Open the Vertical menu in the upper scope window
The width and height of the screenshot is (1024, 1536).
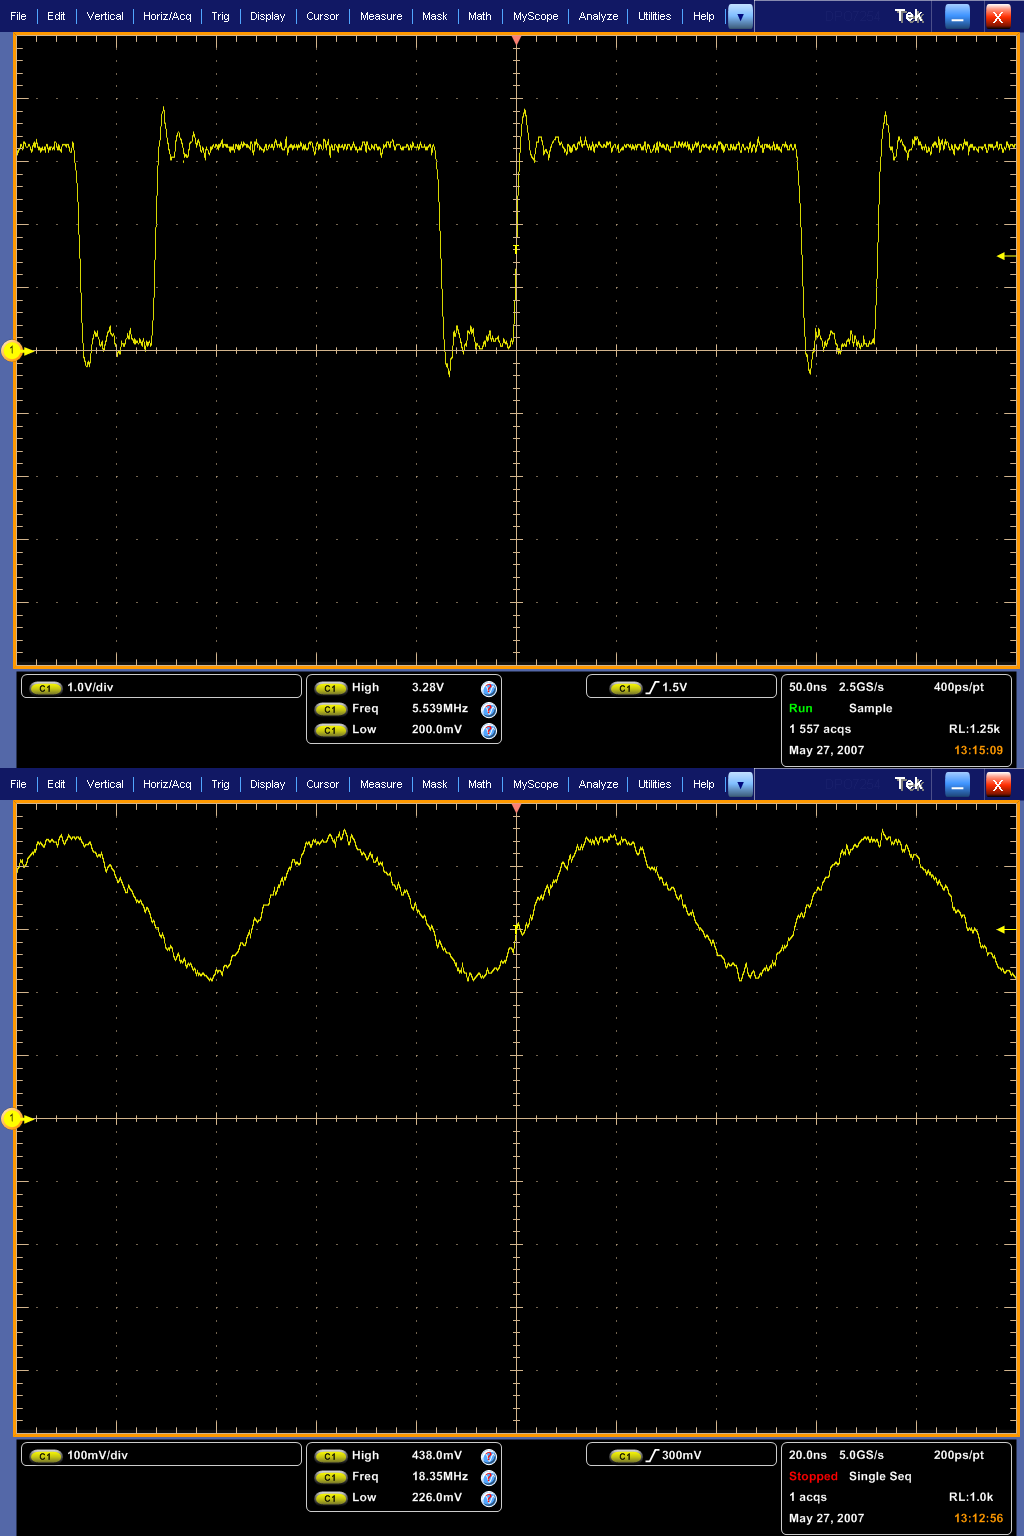pos(105,16)
